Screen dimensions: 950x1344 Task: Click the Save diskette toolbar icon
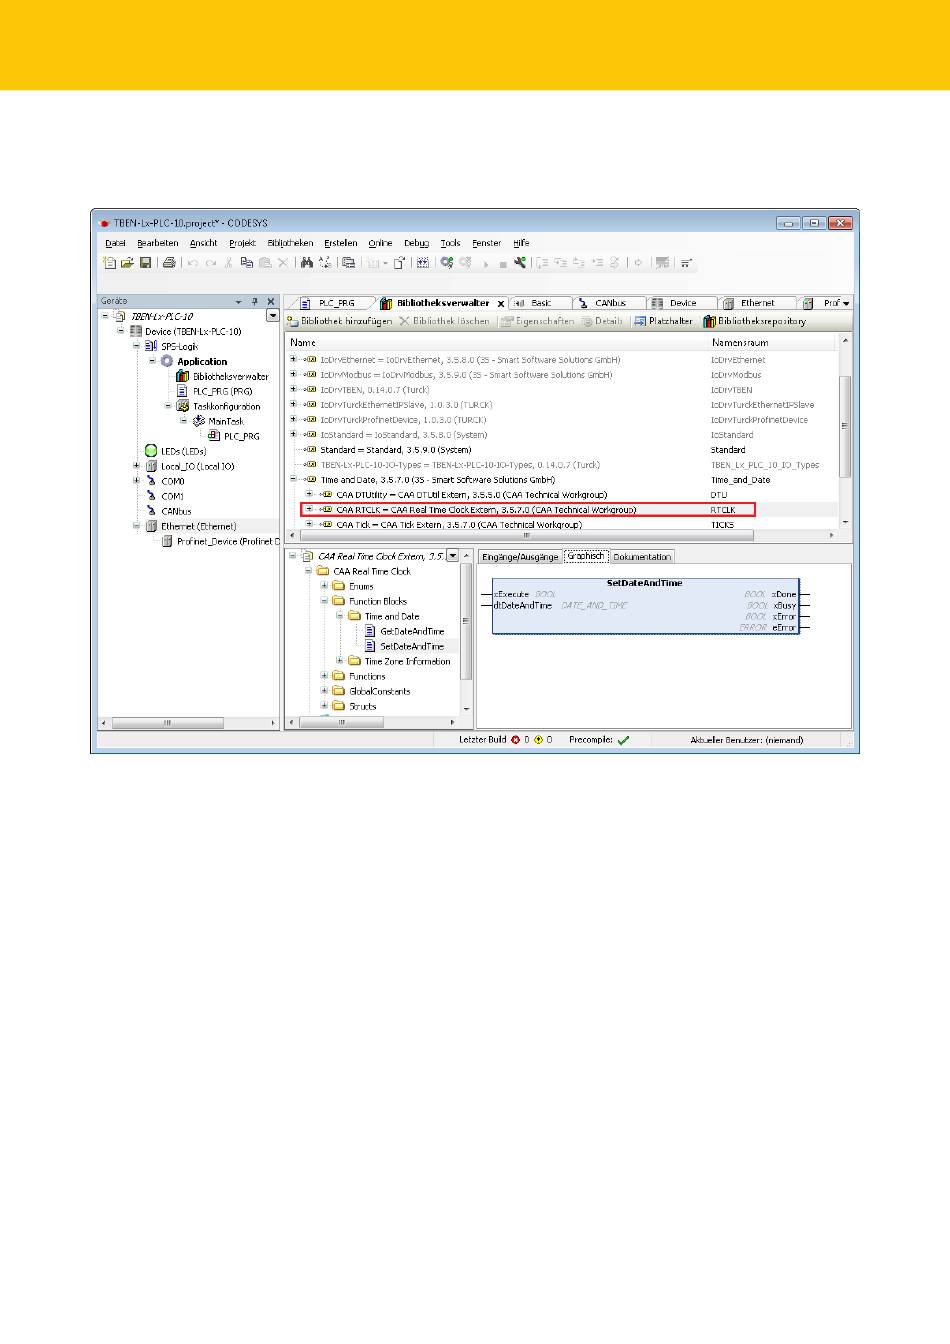[x=145, y=263]
